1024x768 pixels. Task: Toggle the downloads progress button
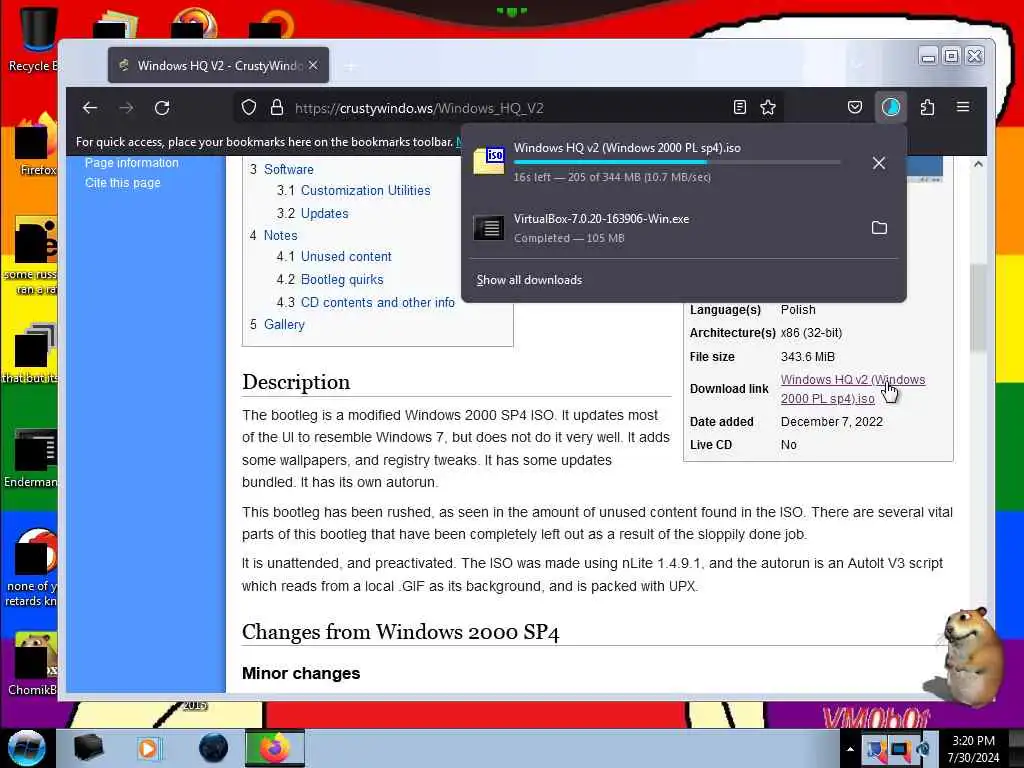(891, 108)
